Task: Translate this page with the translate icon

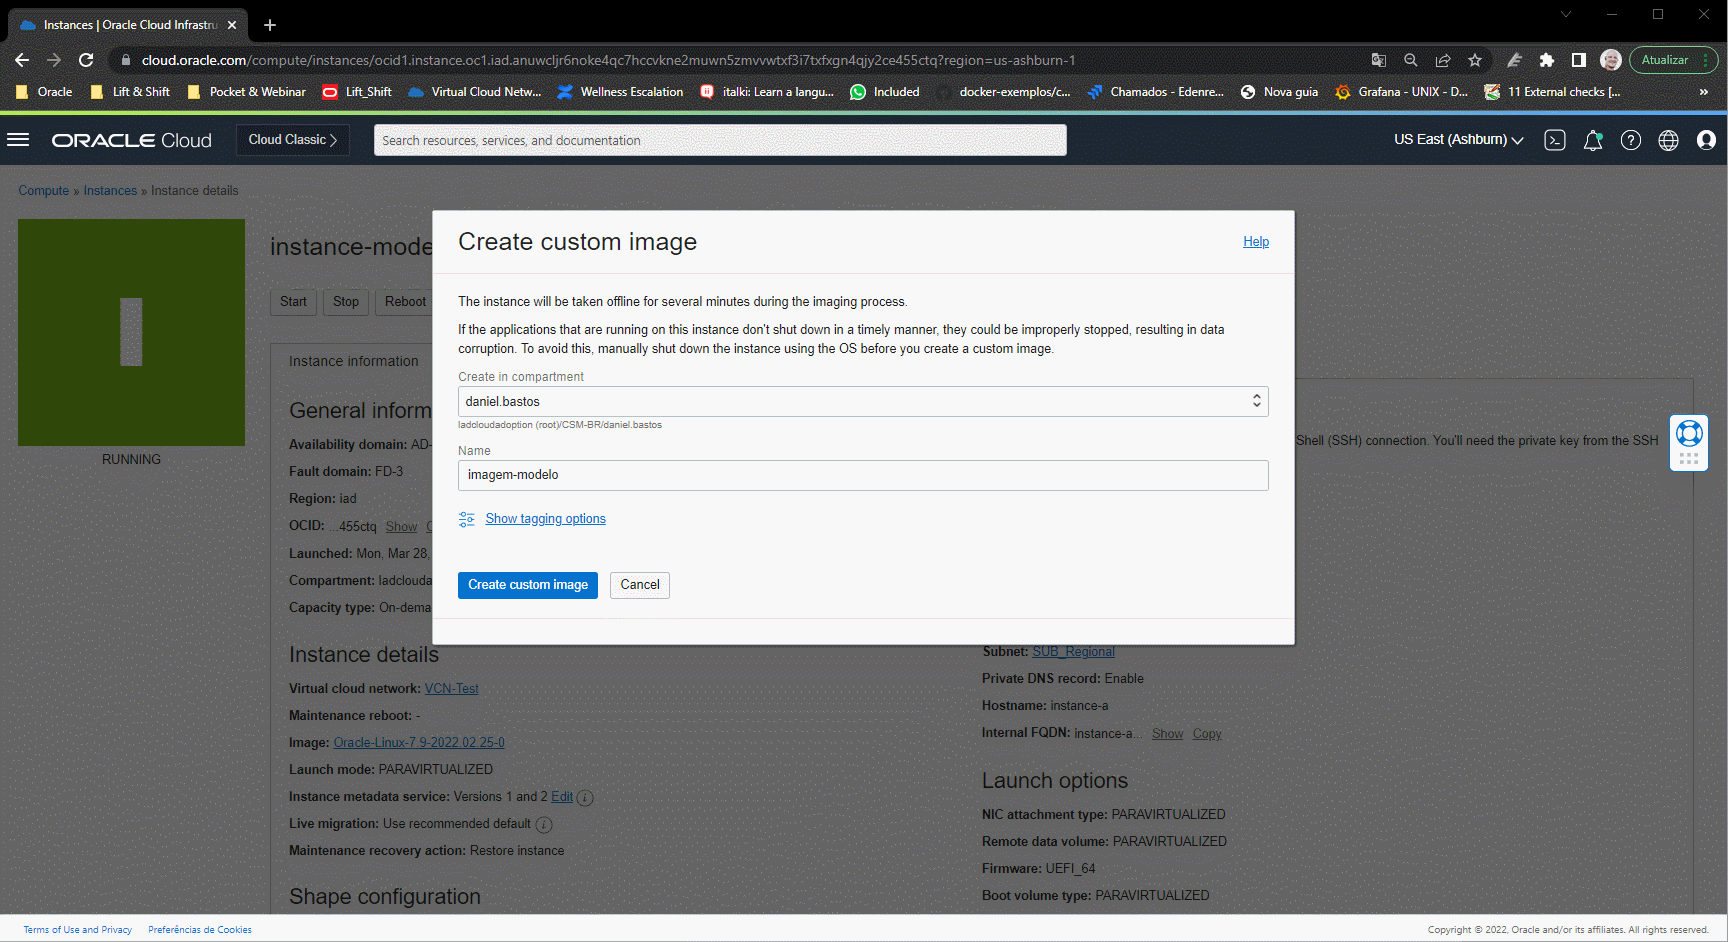Action: [x=1379, y=60]
